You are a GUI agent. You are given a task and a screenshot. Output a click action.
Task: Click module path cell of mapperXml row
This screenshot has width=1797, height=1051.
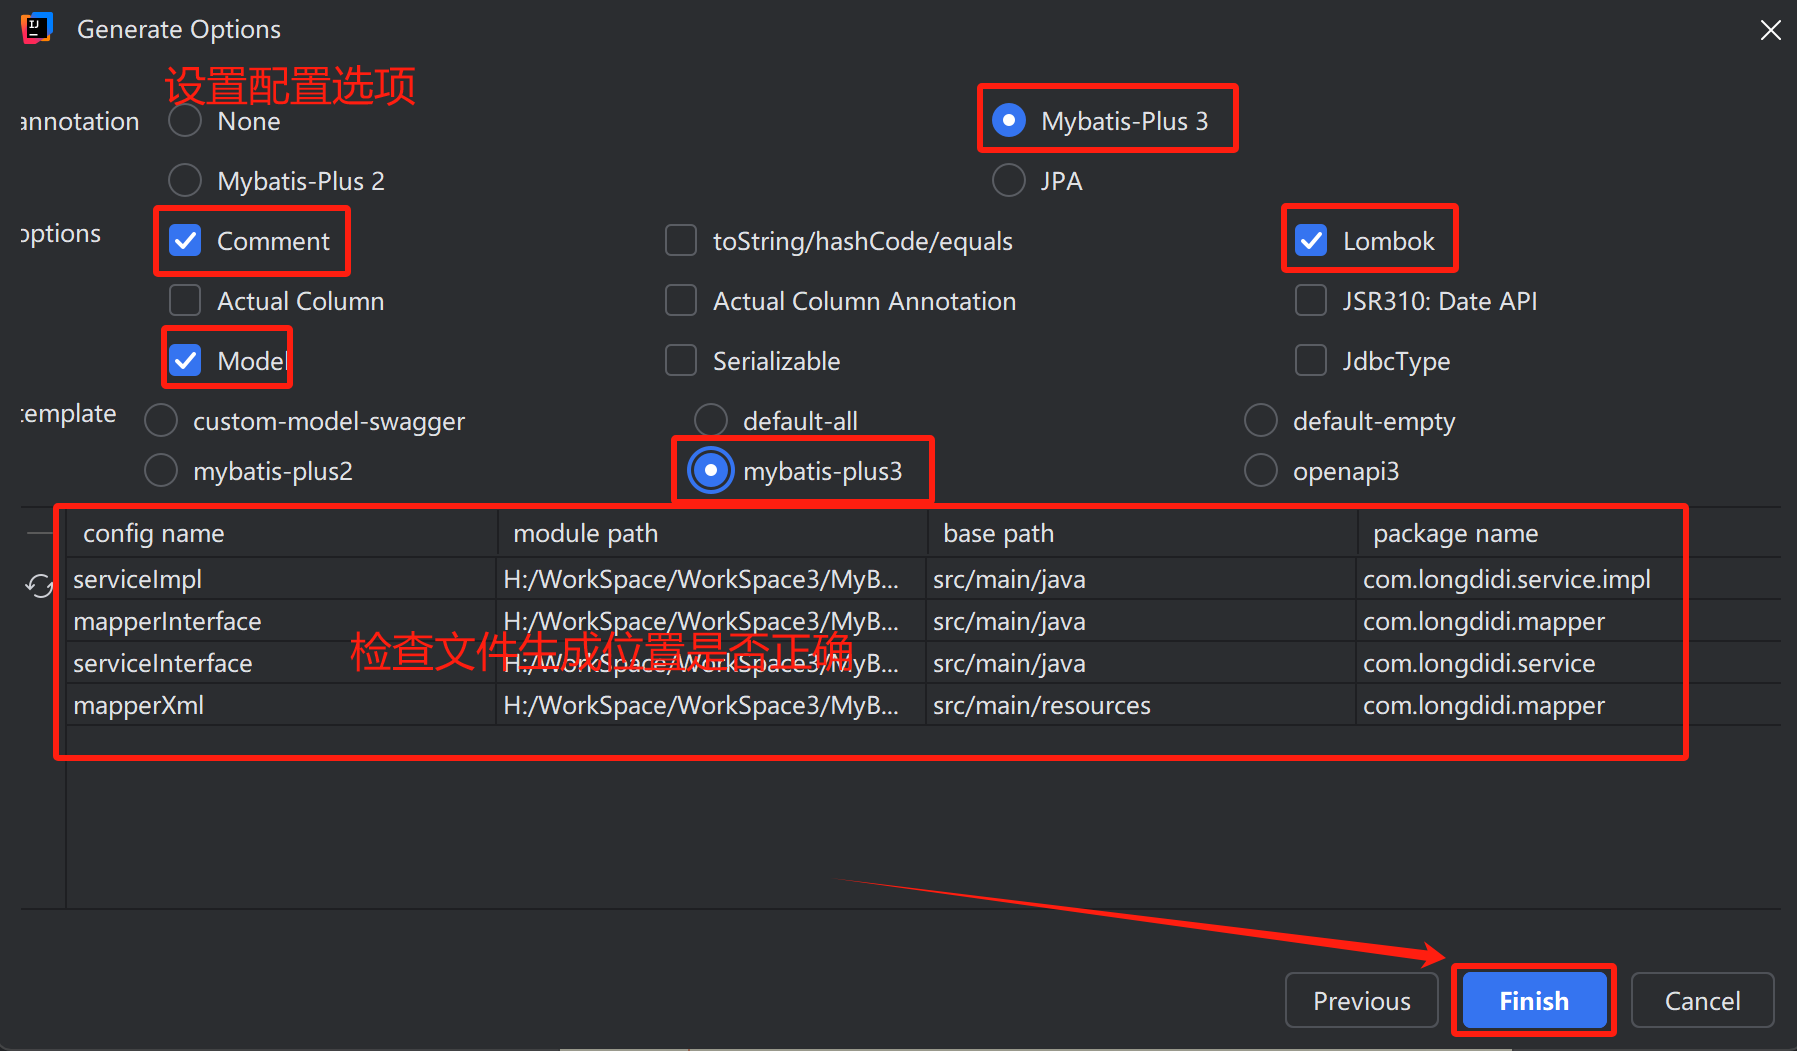pyautogui.click(x=712, y=705)
